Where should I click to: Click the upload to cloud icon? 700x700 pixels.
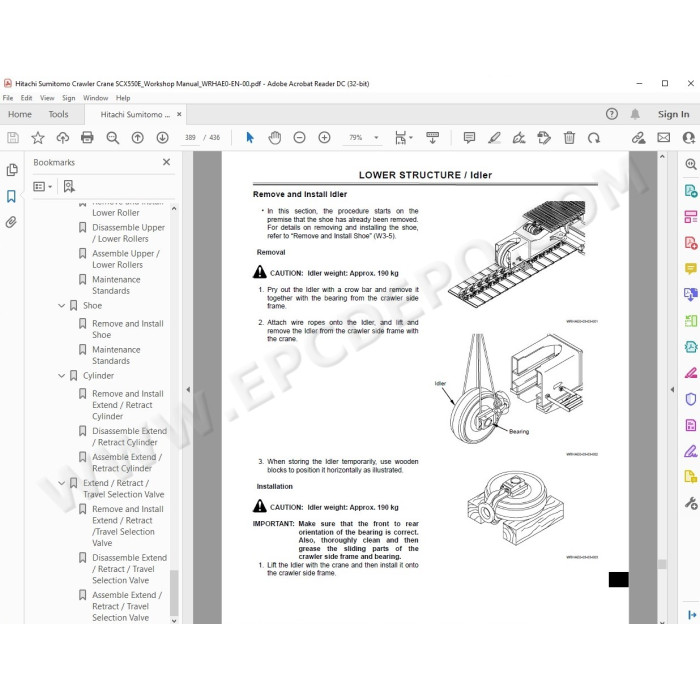tap(62, 138)
